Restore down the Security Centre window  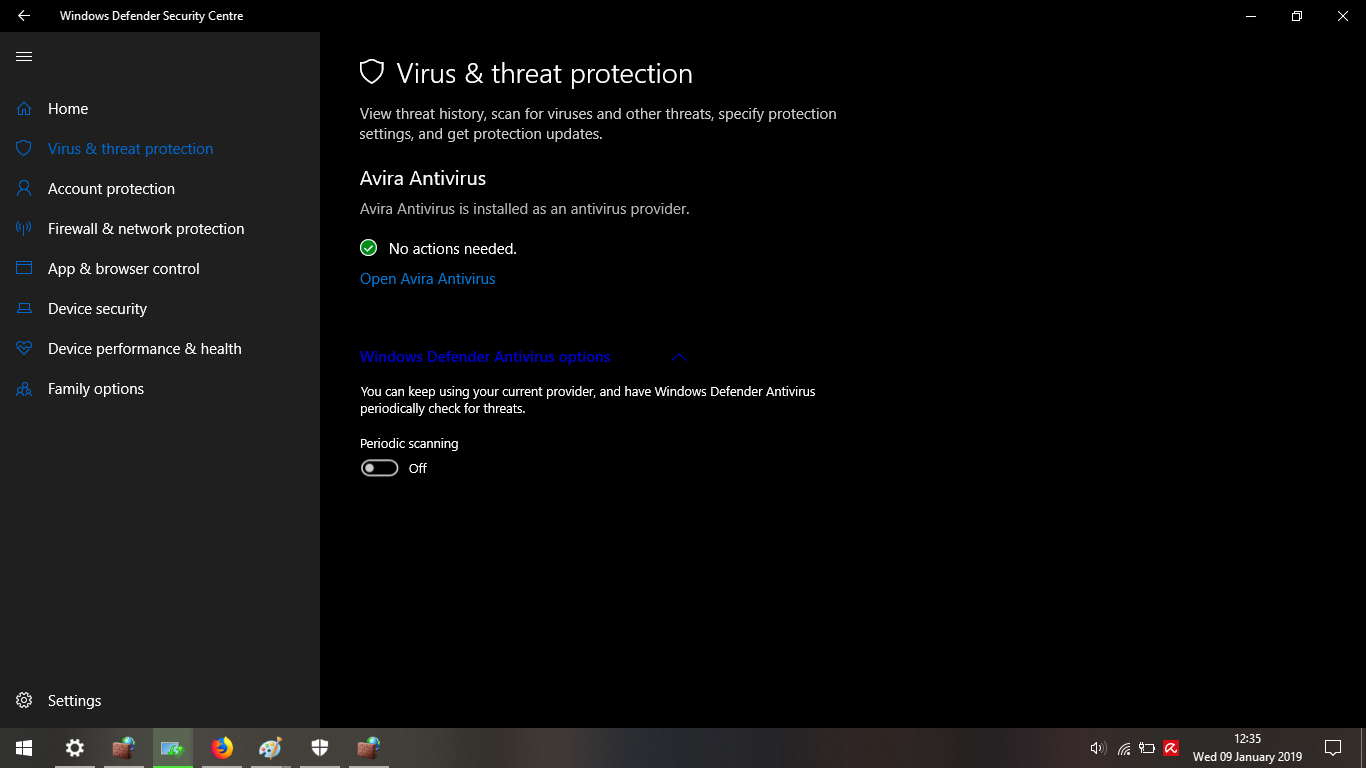[x=1297, y=16]
